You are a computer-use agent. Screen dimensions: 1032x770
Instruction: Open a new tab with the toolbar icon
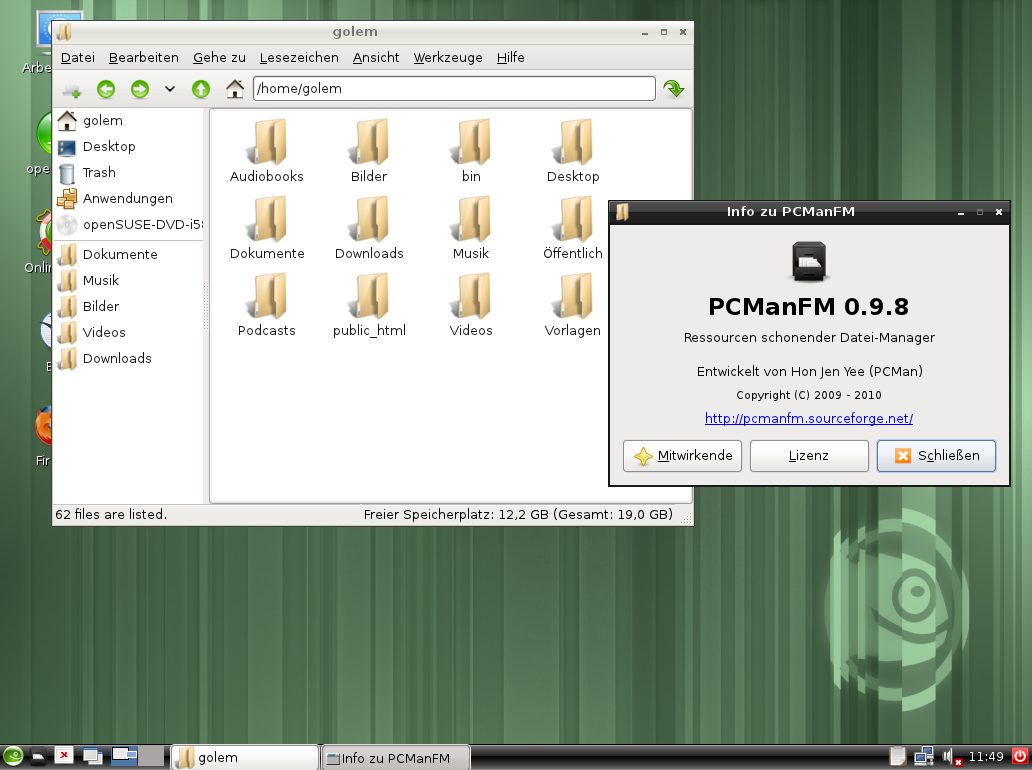click(x=70, y=89)
